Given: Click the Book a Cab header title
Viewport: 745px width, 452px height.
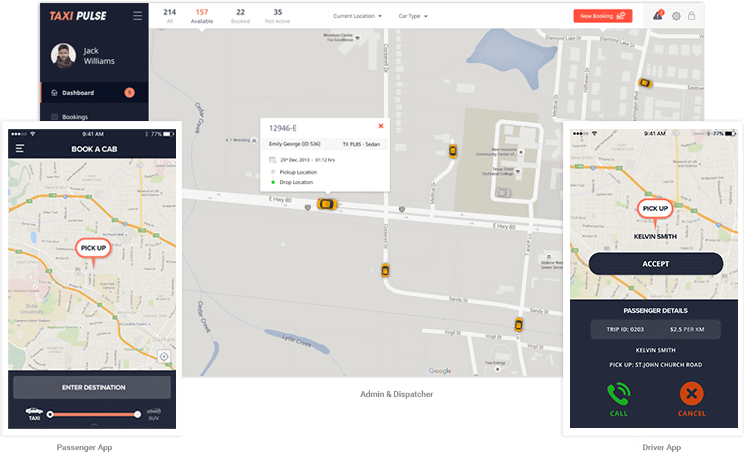Looking at the screenshot, I should (94, 149).
